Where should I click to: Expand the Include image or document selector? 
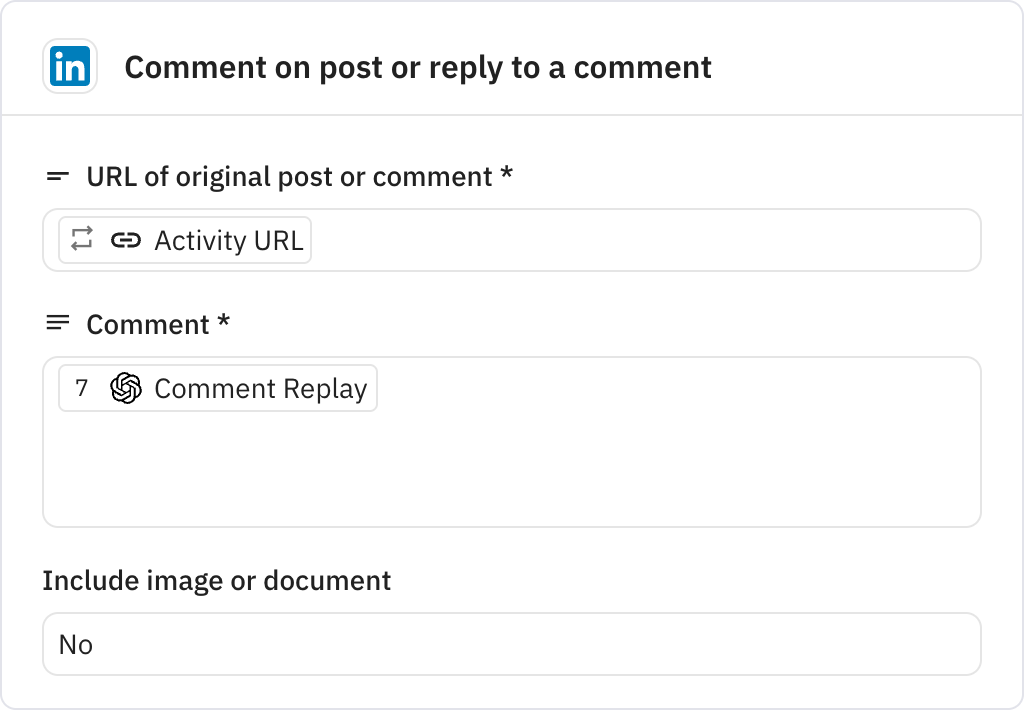coord(512,644)
